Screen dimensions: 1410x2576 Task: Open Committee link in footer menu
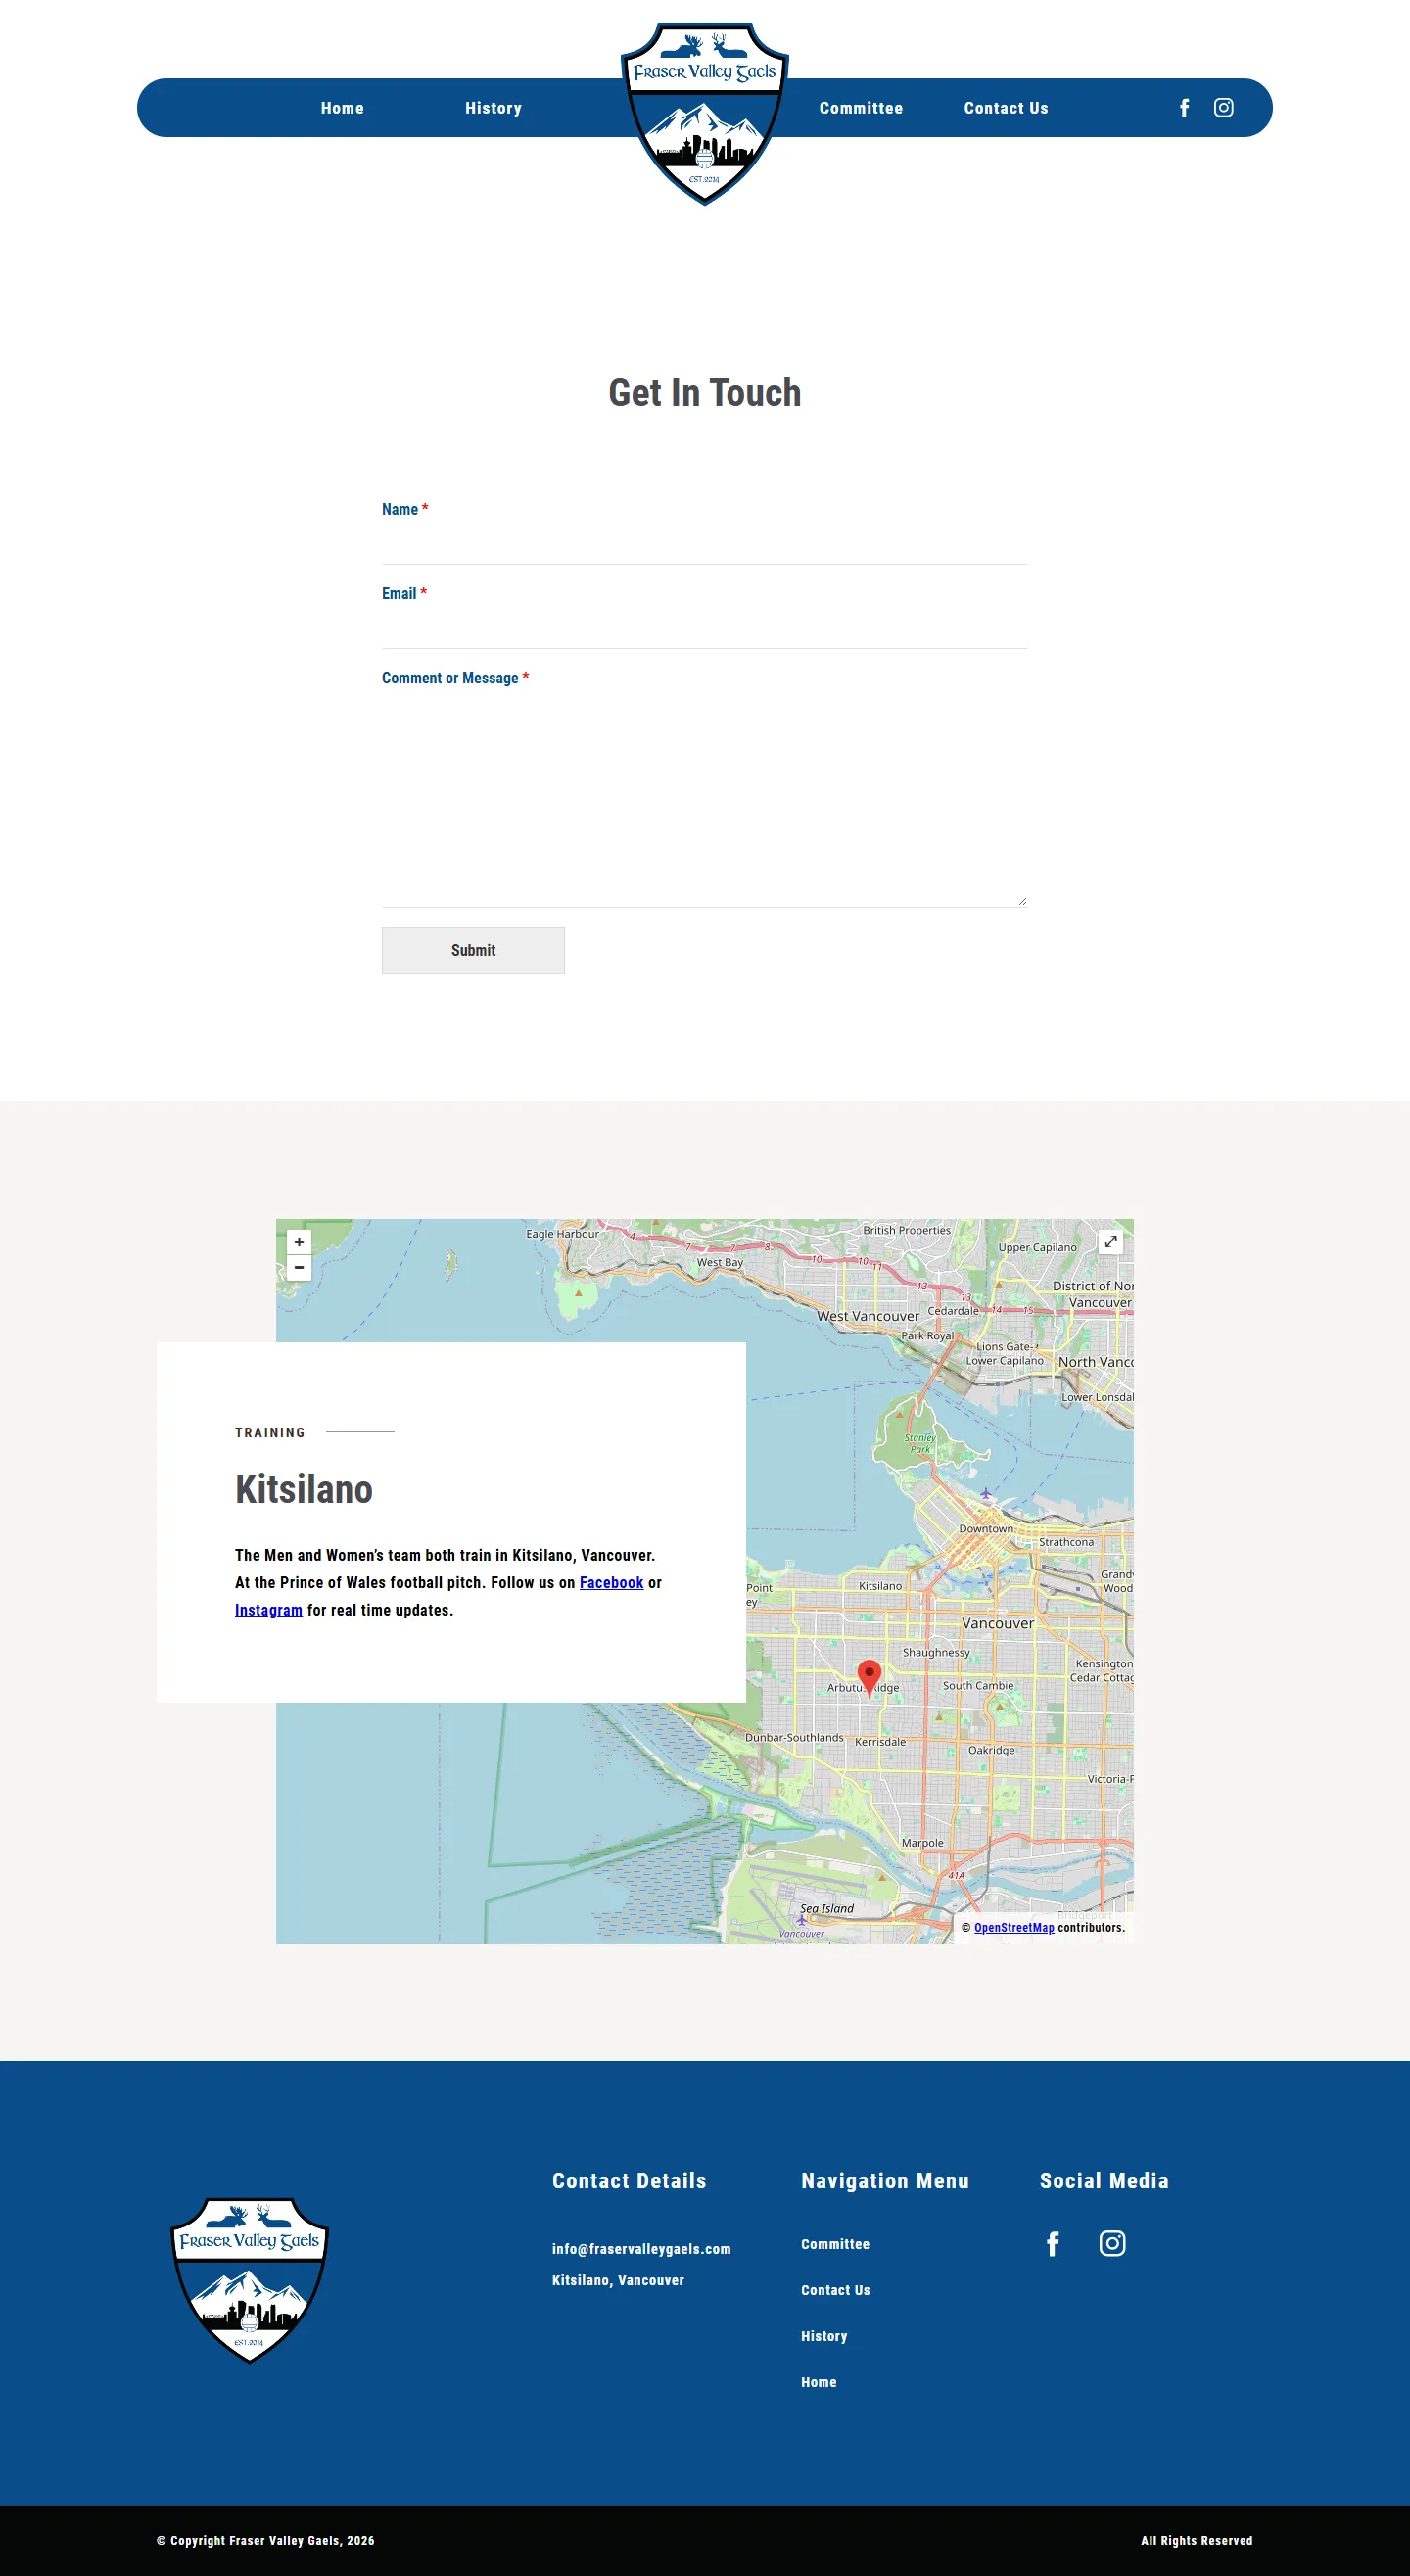tap(835, 2244)
